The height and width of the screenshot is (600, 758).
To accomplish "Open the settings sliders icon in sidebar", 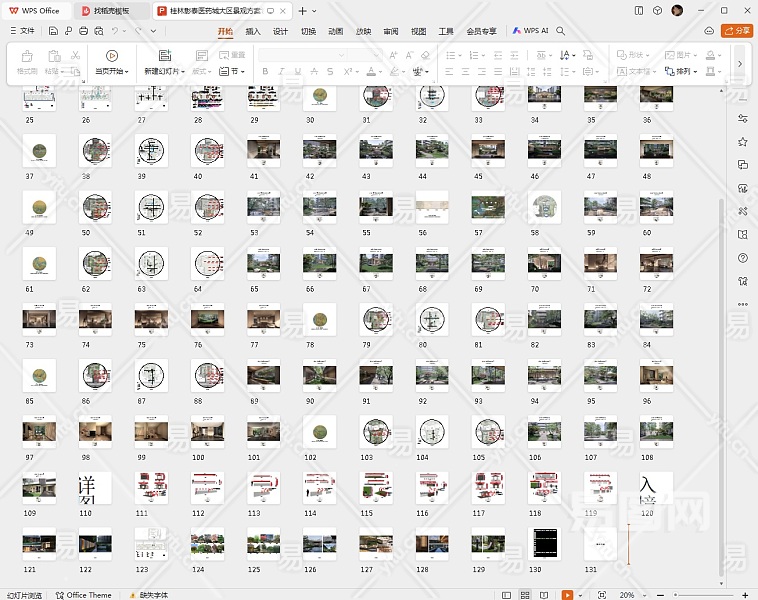I will coord(742,118).
